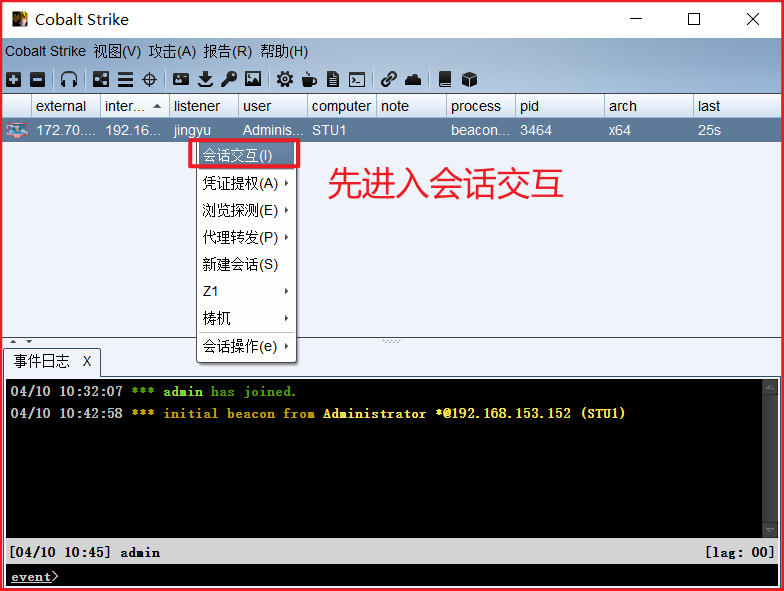
Task: Collapse the top pane with the split up arrow
Action: [x=13, y=342]
